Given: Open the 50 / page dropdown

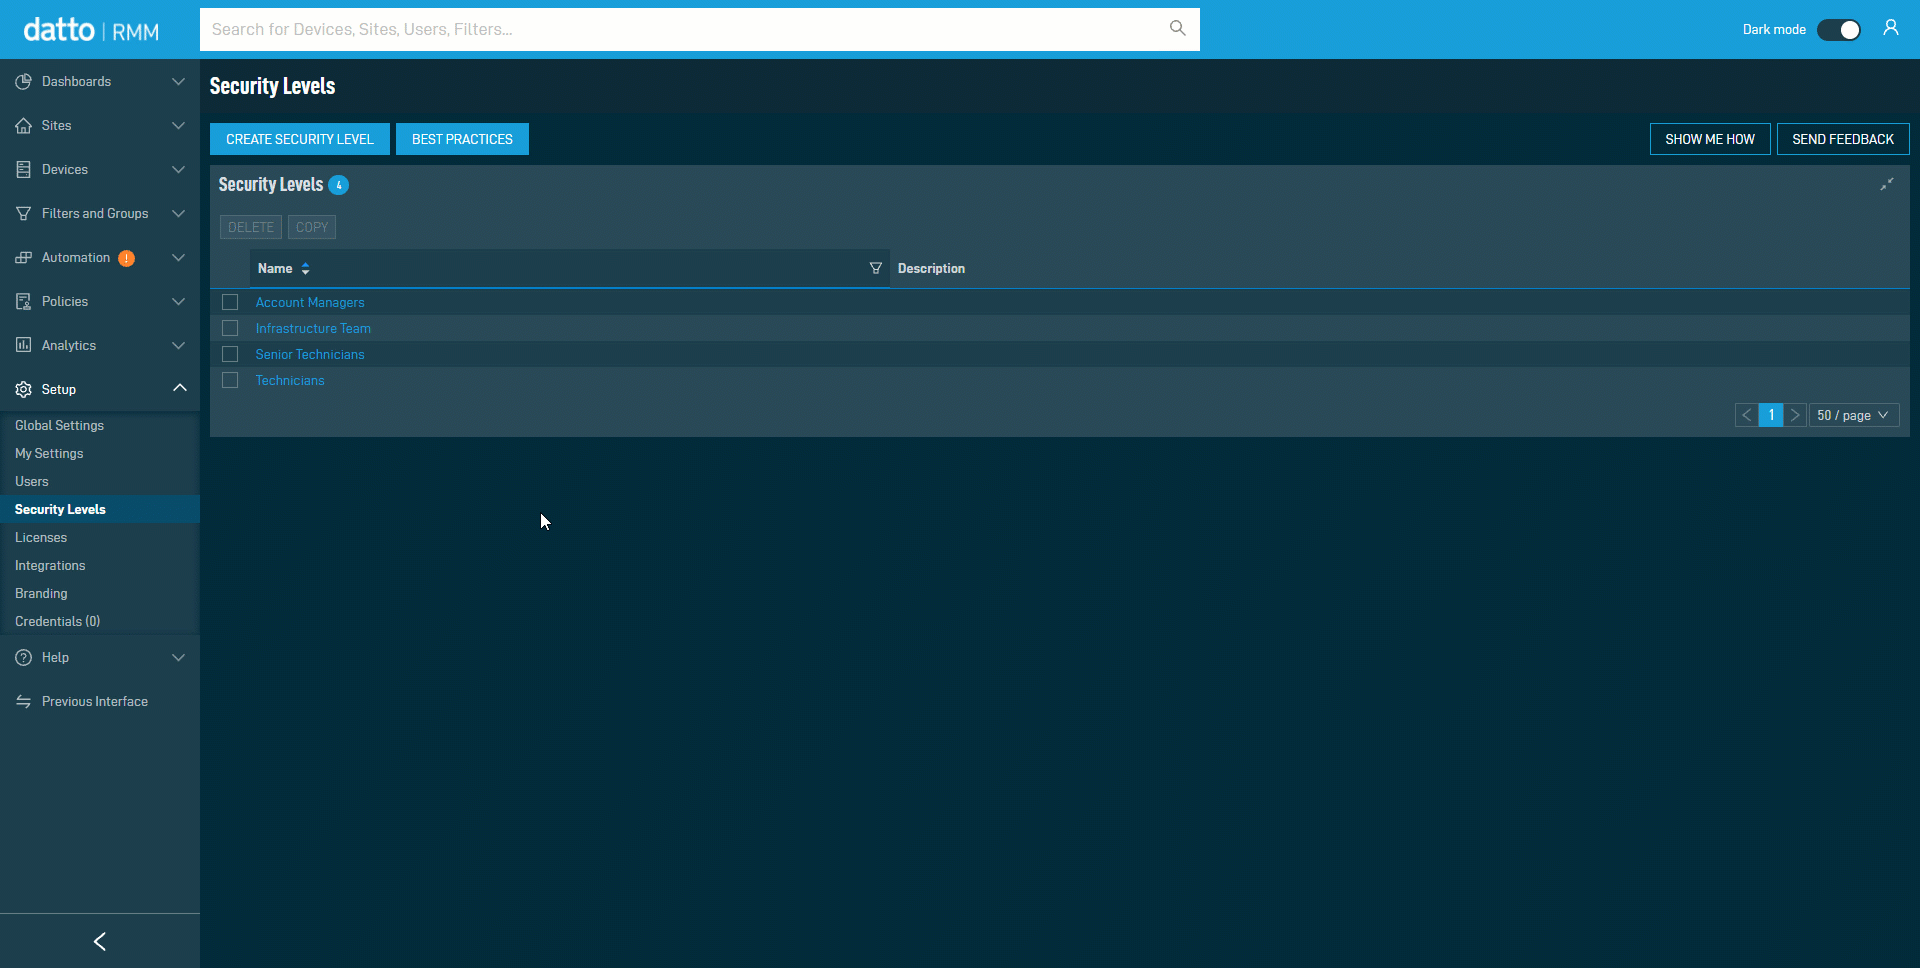Looking at the screenshot, I should [x=1854, y=415].
